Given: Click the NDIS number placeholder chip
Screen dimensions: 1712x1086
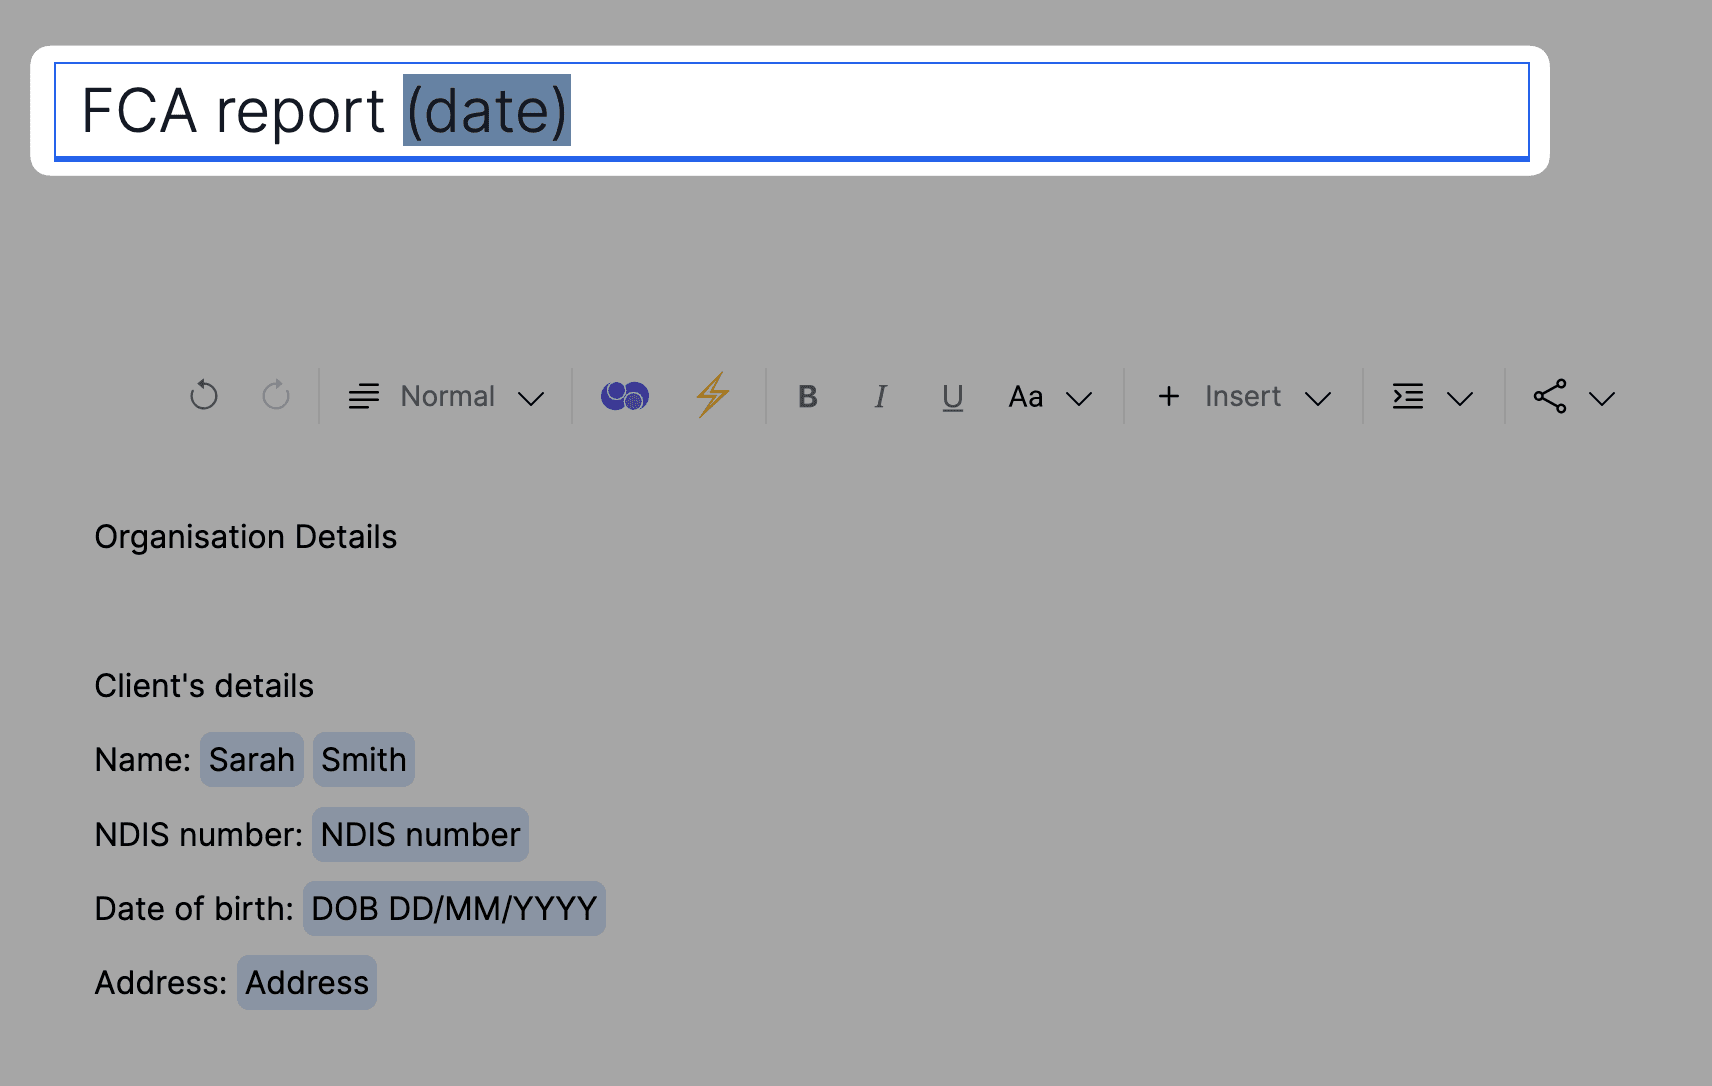Looking at the screenshot, I should 420,835.
